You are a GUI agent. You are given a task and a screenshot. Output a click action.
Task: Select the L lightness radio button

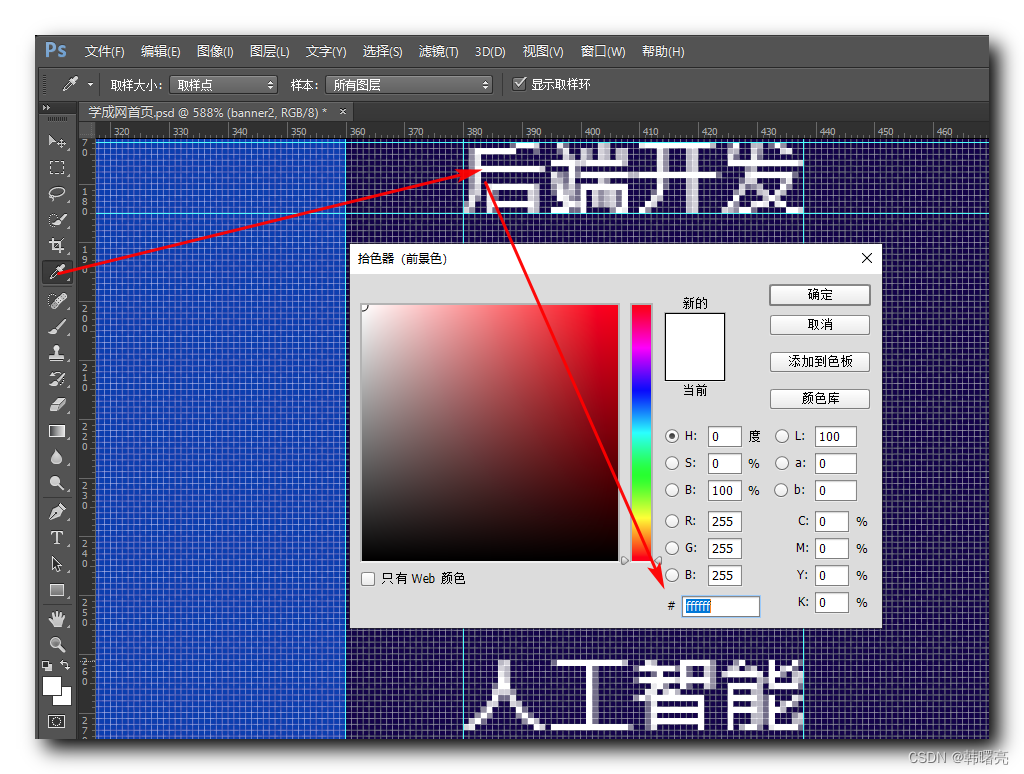(782, 436)
